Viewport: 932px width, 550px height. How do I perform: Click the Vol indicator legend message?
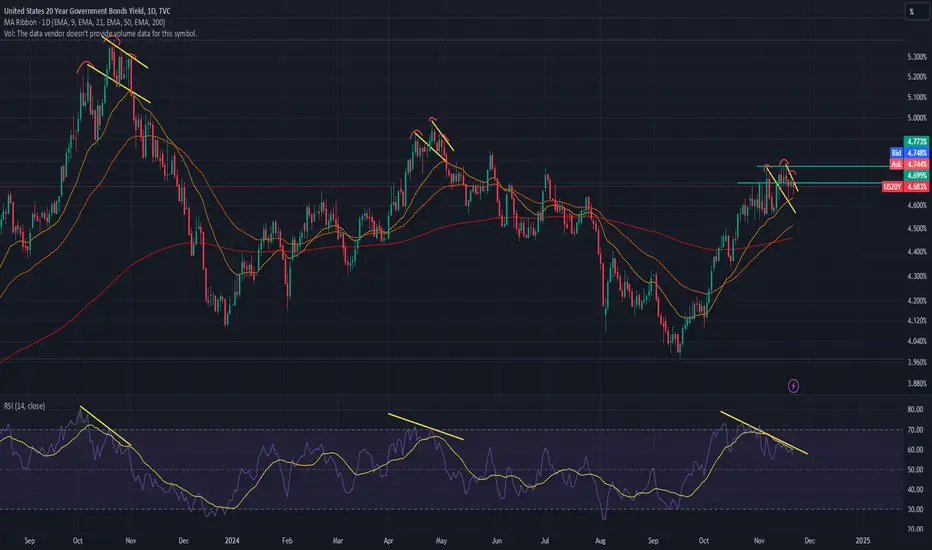100,33
